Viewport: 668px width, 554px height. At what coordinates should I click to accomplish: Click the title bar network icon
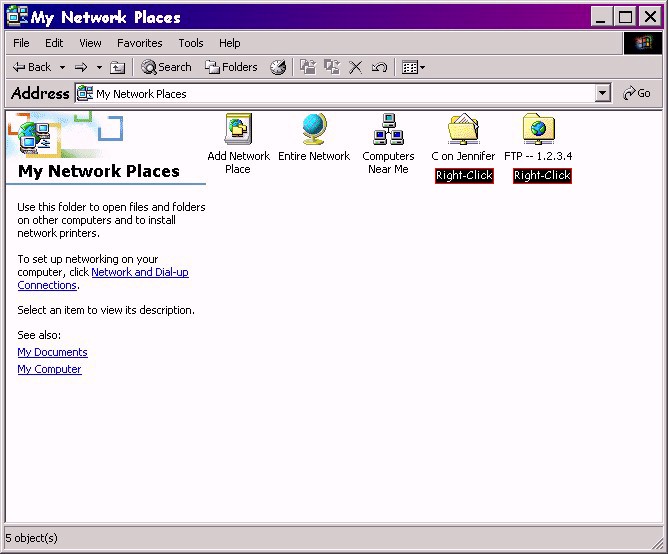pos(17,16)
